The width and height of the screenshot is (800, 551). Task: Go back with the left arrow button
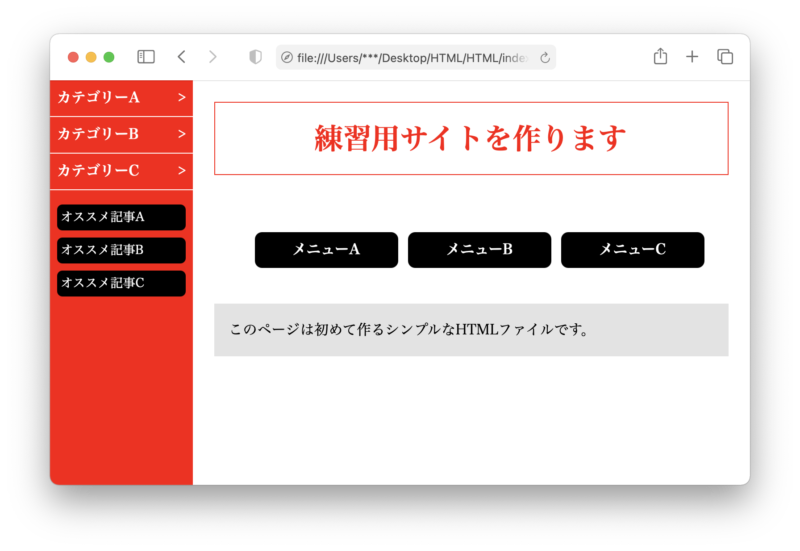[182, 57]
